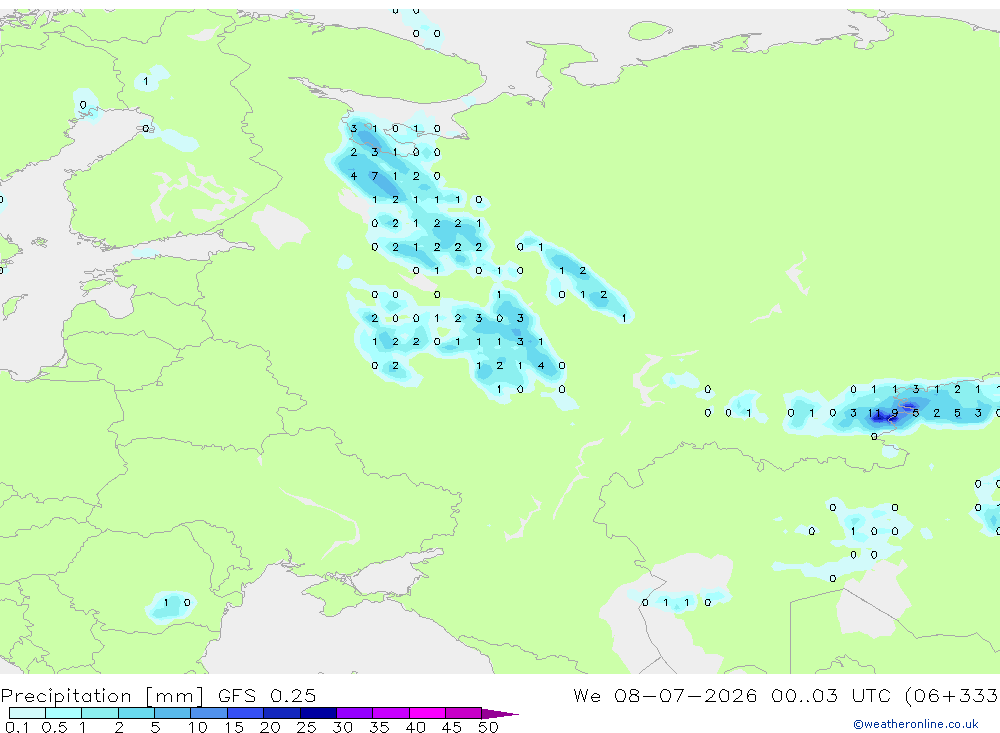Pick the 15–20 mm legend swatch
Screen dimensions: 1000x733
click(246, 713)
